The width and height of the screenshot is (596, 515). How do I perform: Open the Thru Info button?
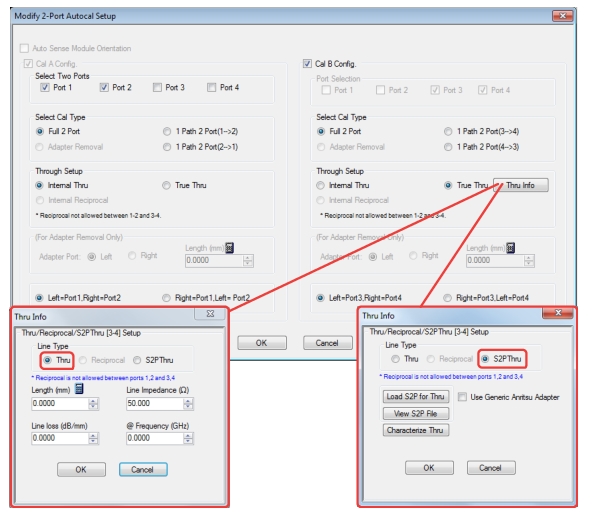pos(521,185)
